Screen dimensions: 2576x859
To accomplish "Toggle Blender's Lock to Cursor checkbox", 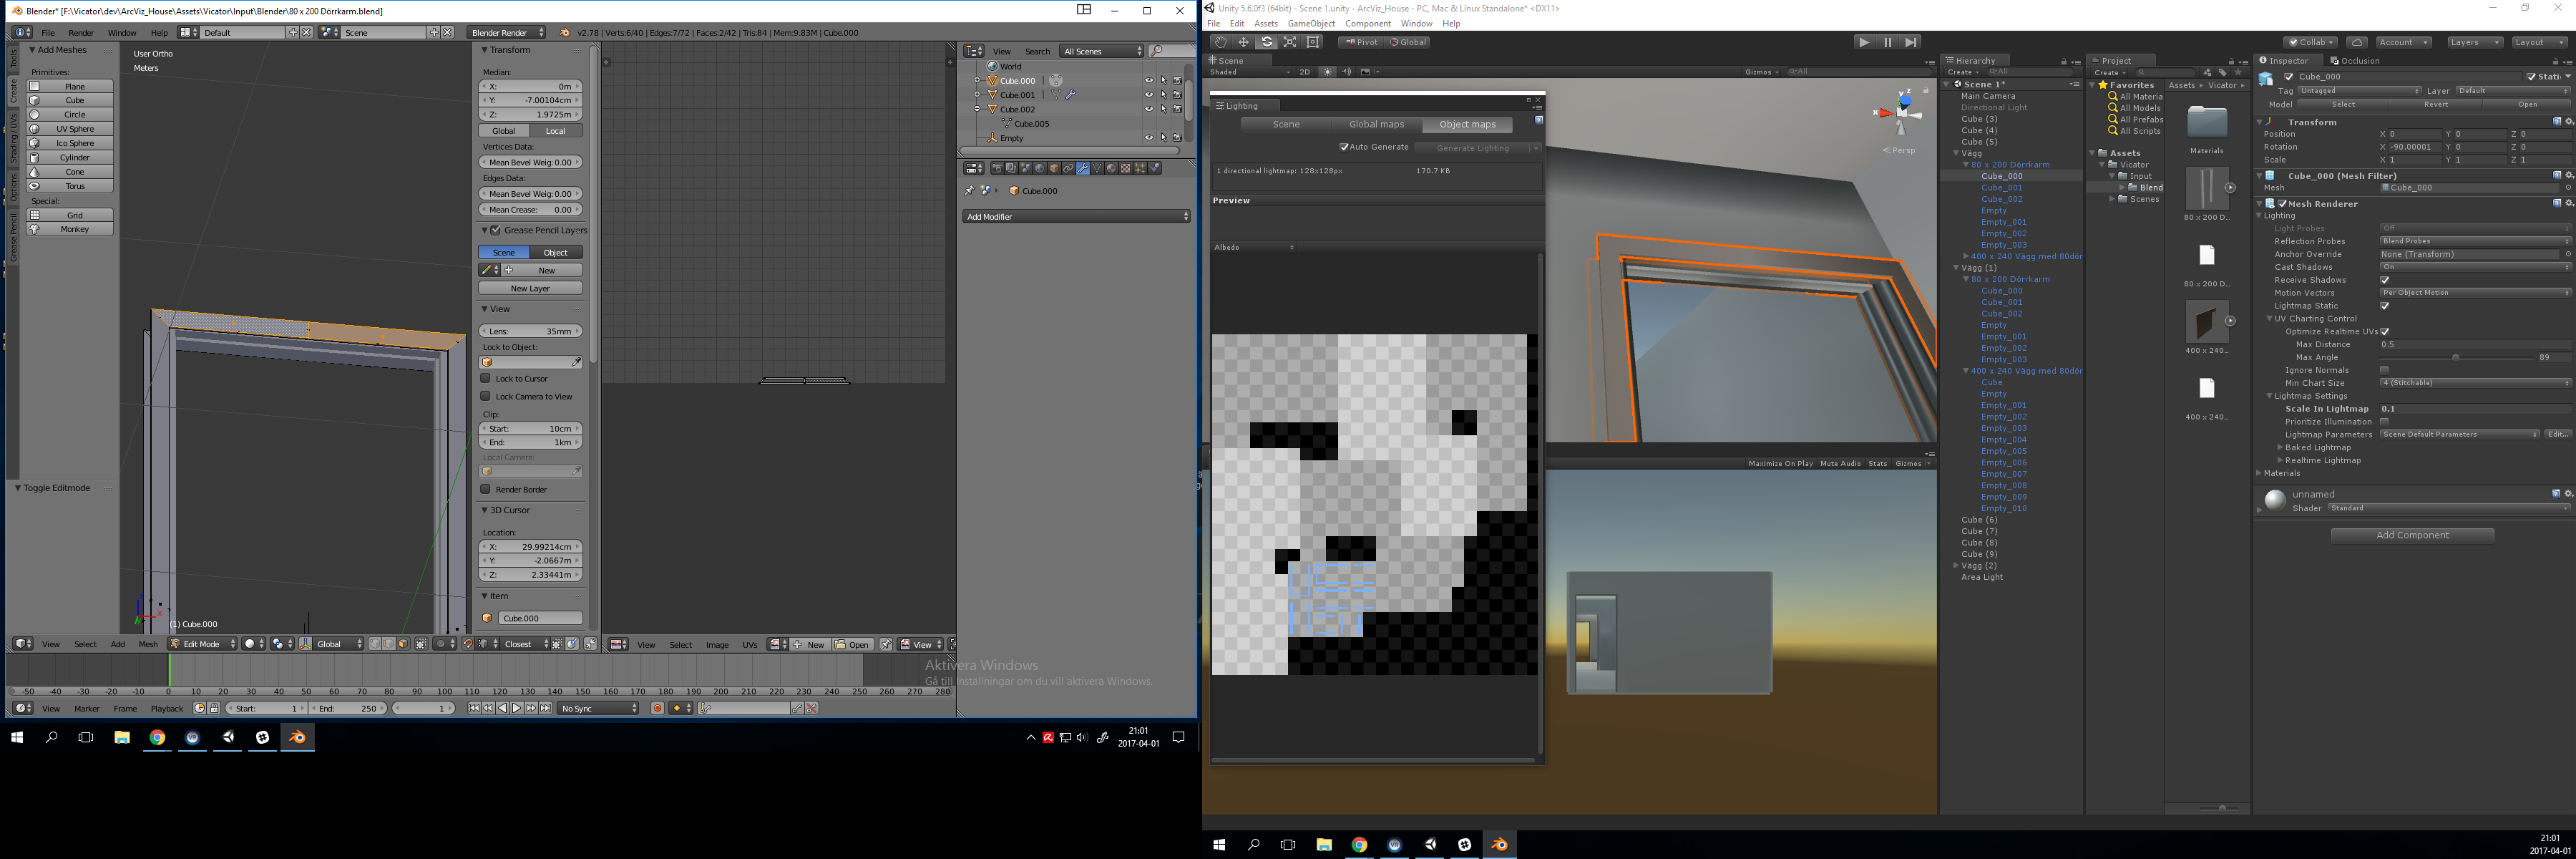I will (x=486, y=378).
